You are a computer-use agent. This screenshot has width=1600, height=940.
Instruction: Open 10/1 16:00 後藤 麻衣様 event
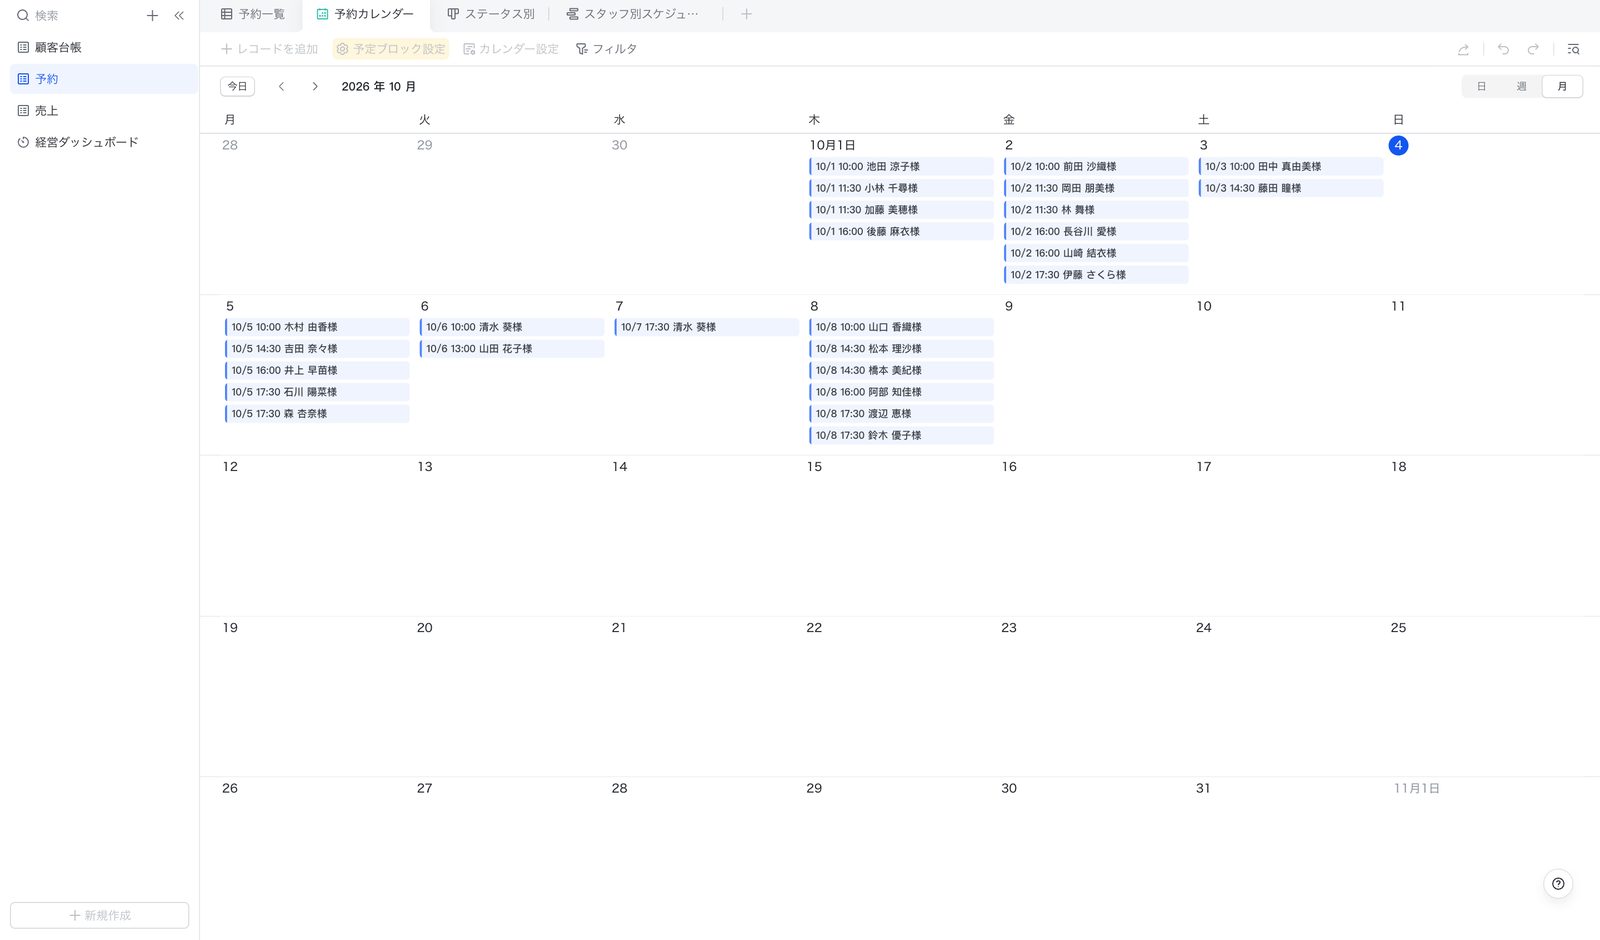click(901, 232)
